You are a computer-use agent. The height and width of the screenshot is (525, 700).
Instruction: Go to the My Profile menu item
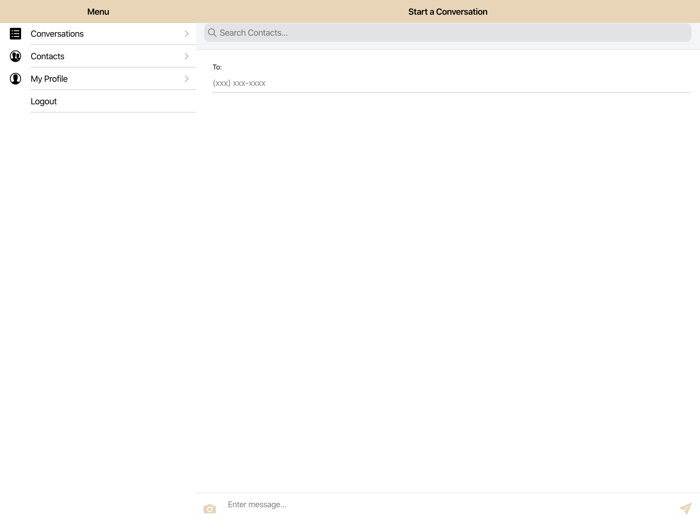pos(49,79)
